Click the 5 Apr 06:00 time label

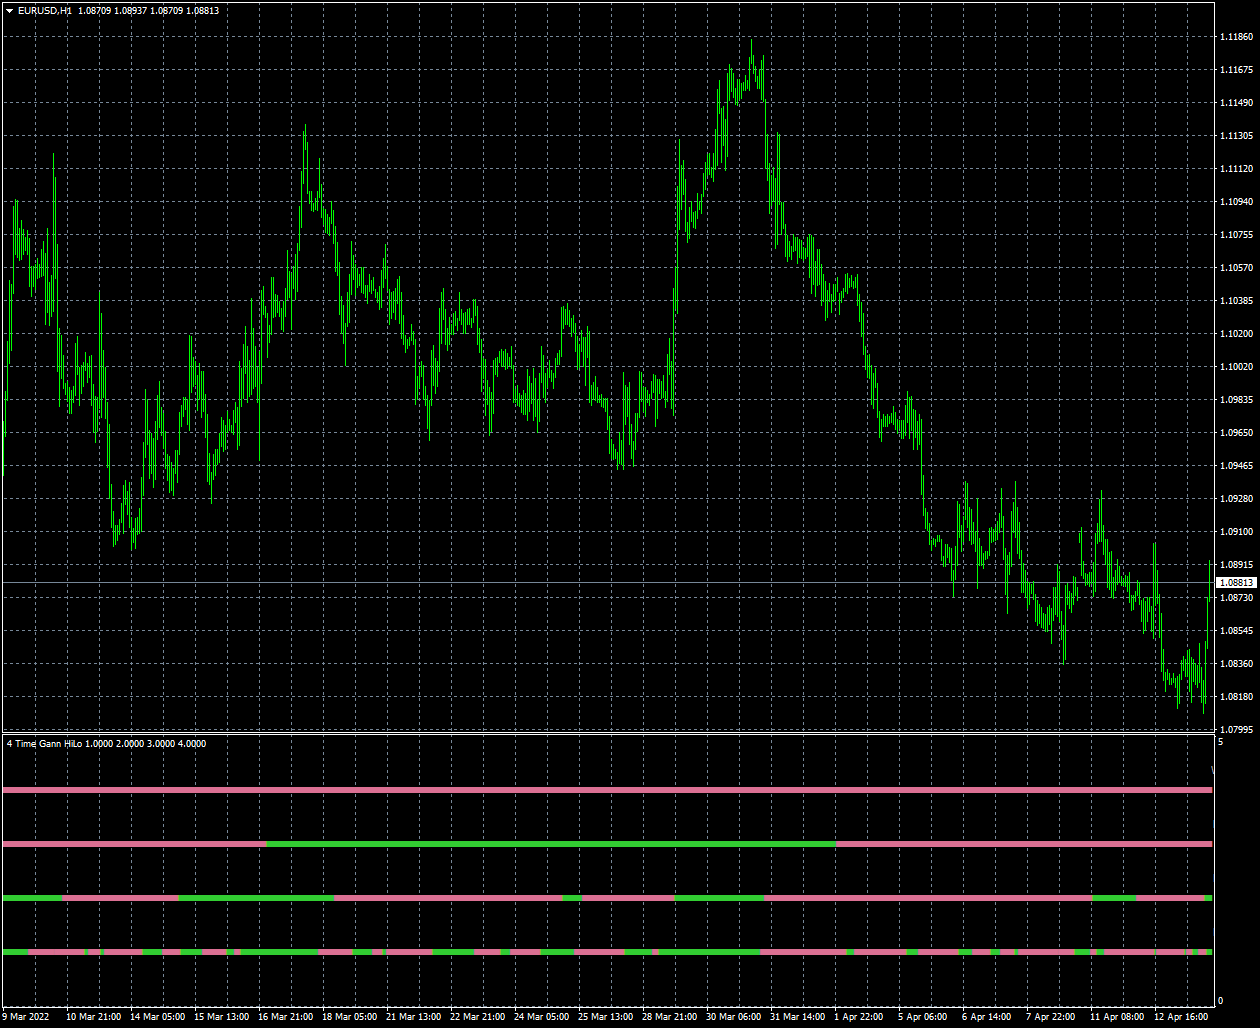coord(923,1017)
